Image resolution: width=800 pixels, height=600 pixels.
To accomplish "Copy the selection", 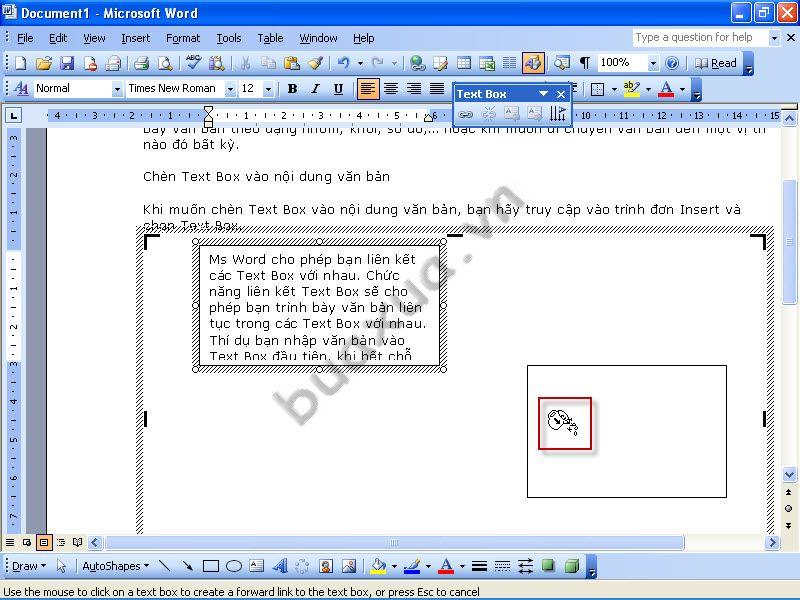I will (268, 63).
